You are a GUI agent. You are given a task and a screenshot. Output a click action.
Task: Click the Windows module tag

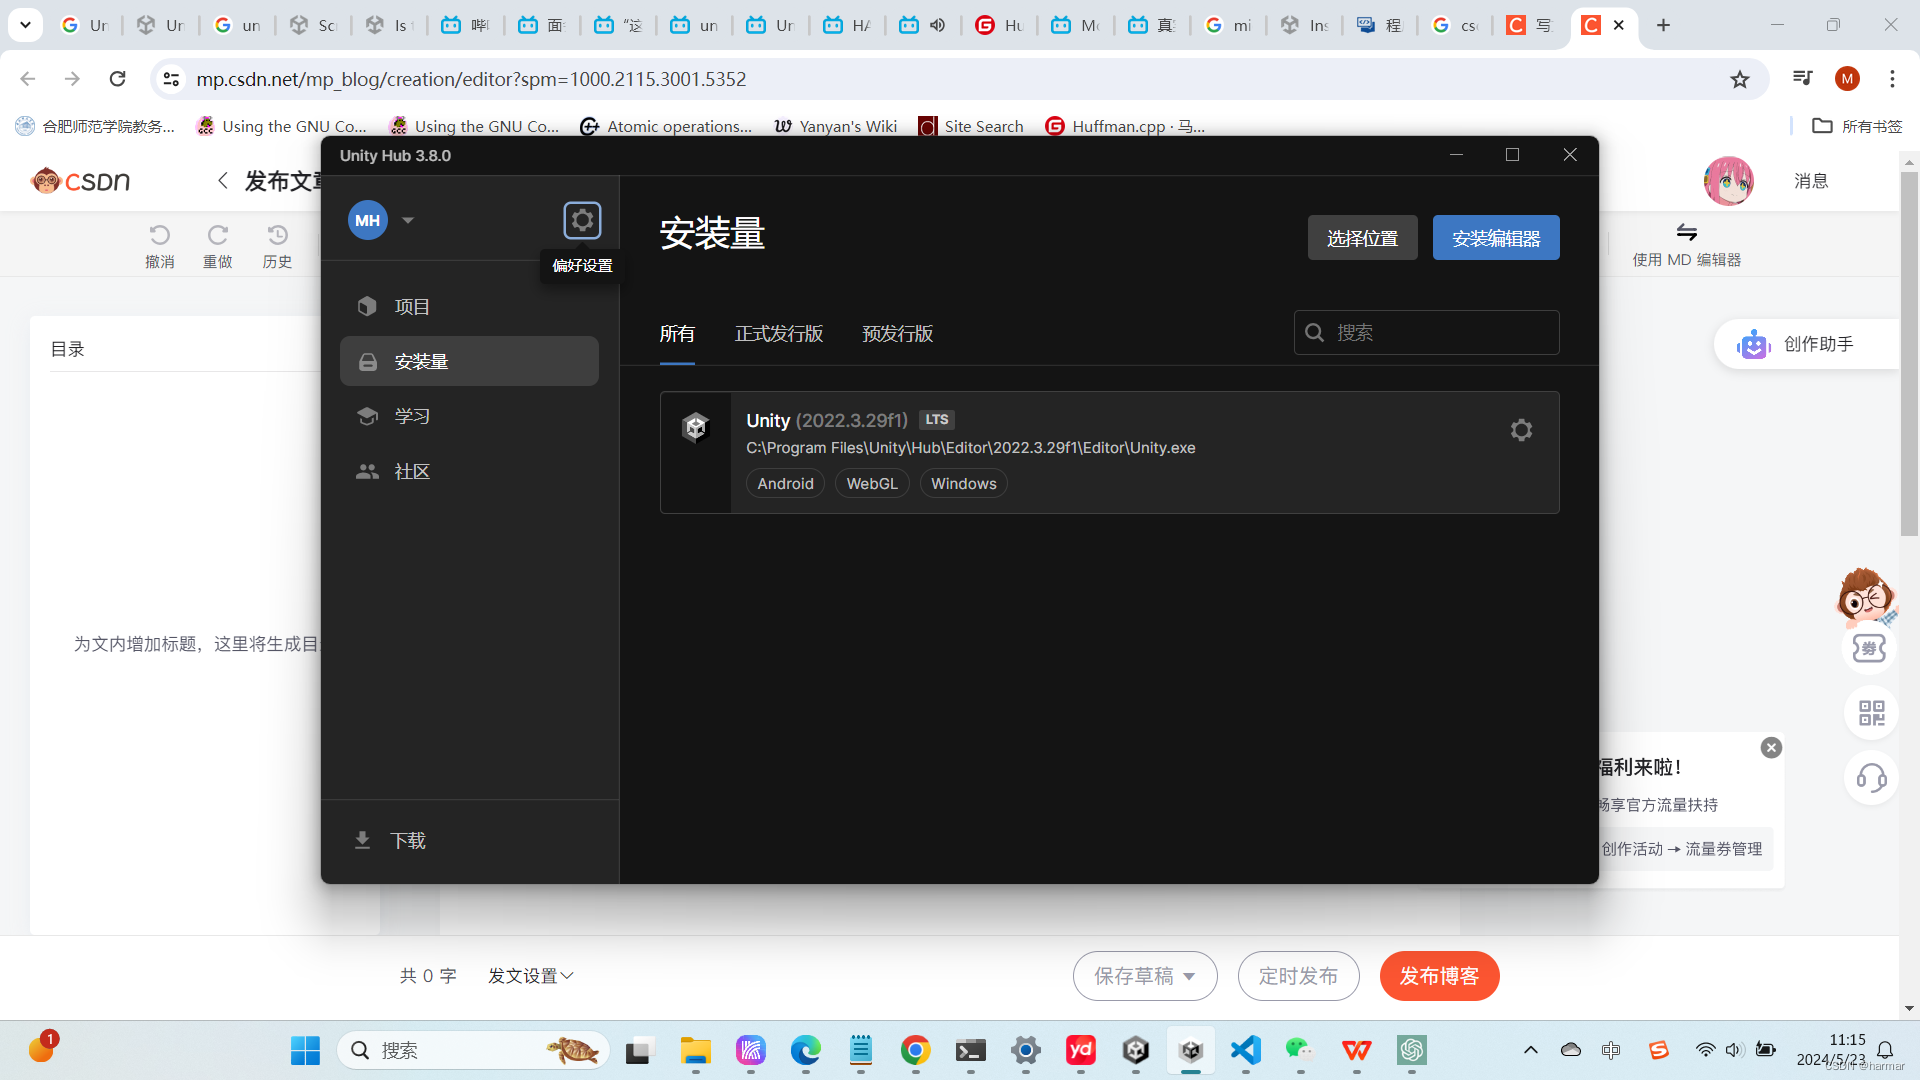pyautogui.click(x=963, y=484)
